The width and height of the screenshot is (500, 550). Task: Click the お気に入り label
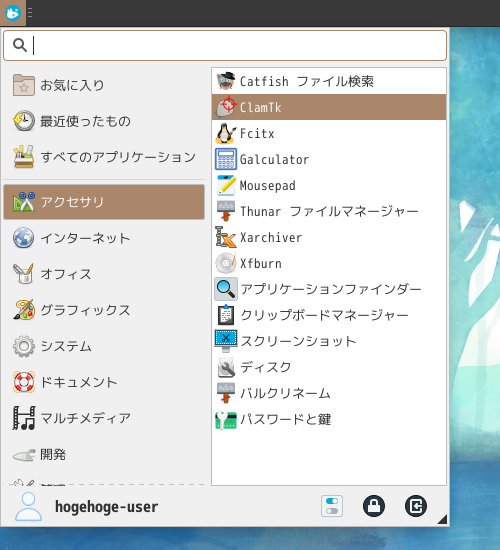(x=72, y=85)
